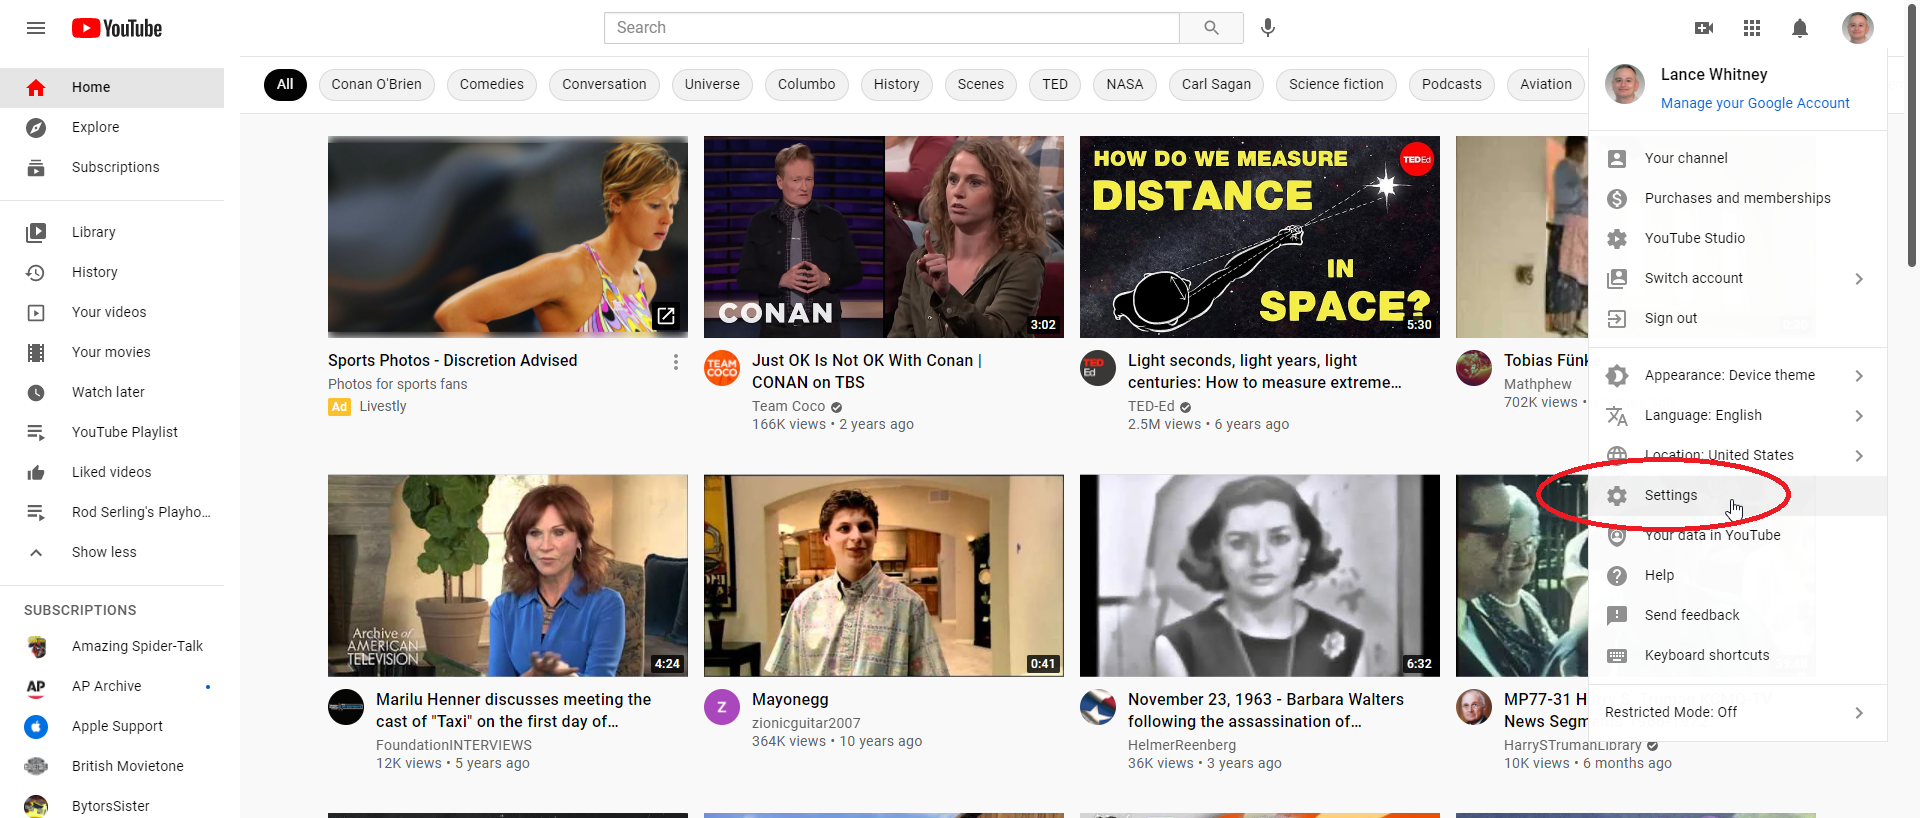Open Just OK Is Not OK Conan thumbnail
This screenshot has height=818, width=1920.
point(884,237)
